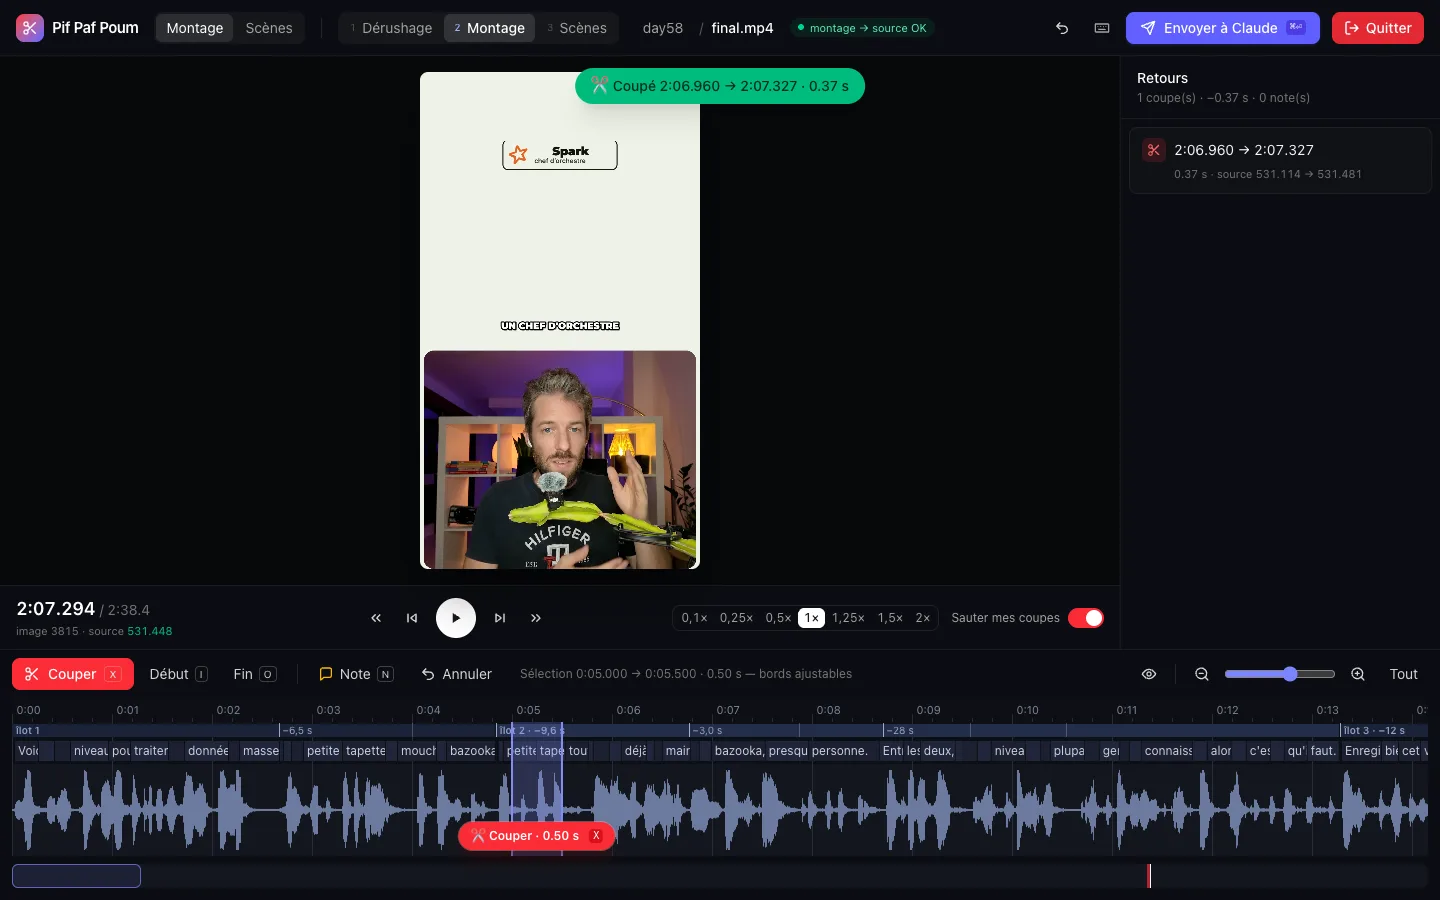
Task: Set playback speed to 1,25×
Action: [848, 618]
